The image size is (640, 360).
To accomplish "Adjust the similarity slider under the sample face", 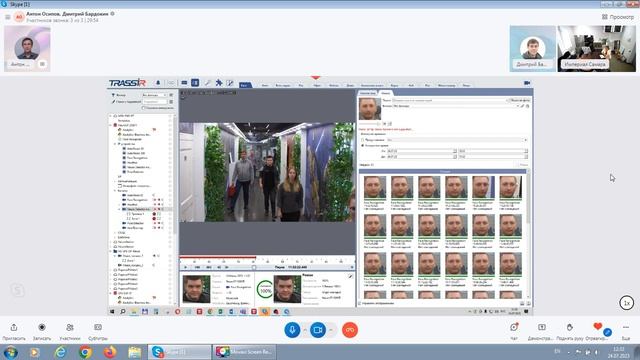I will coord(370,124).
